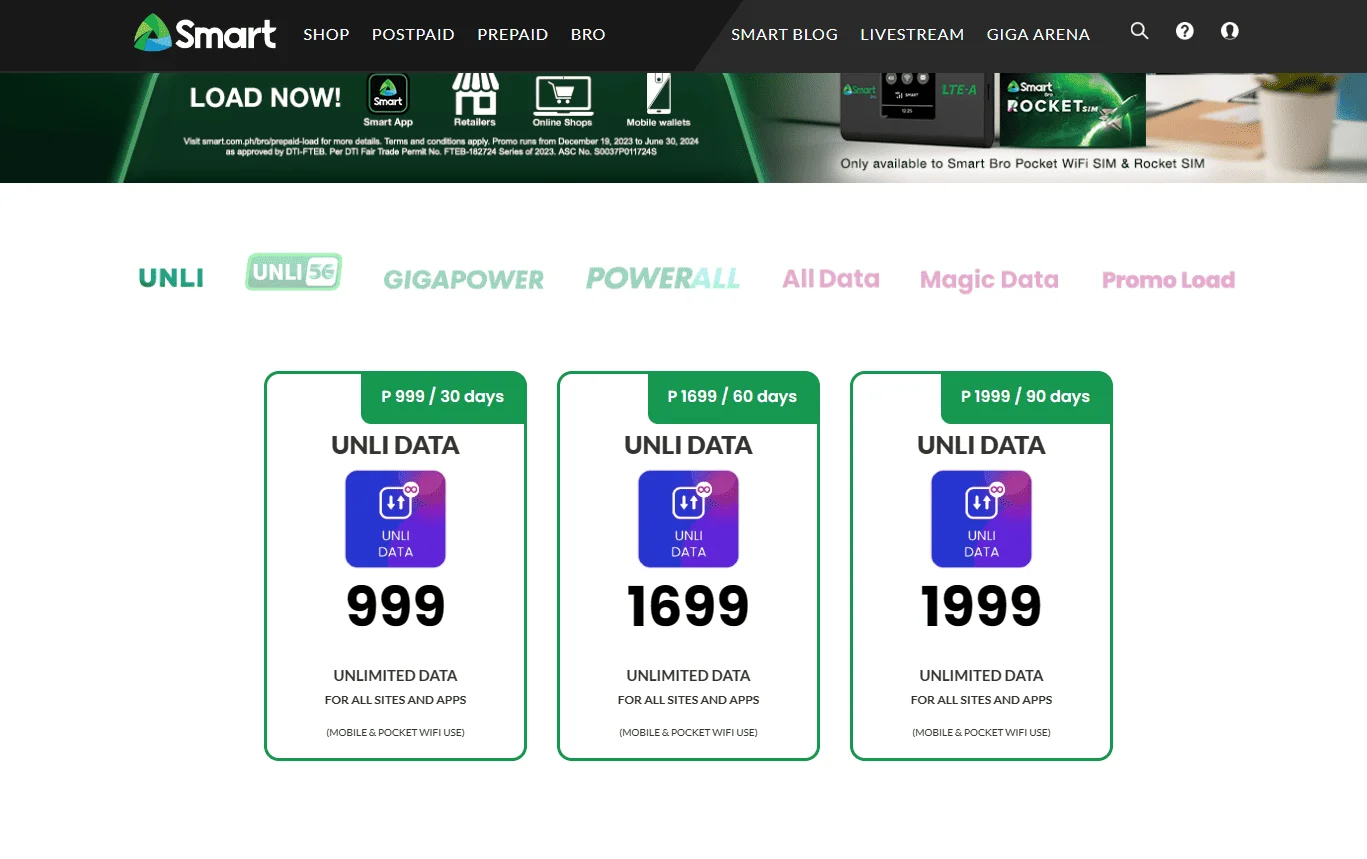The width and height of the screenshot is (1367, 859).
Task: Click the Unli Data icon on the 1999 card
Action: [981, 519]
